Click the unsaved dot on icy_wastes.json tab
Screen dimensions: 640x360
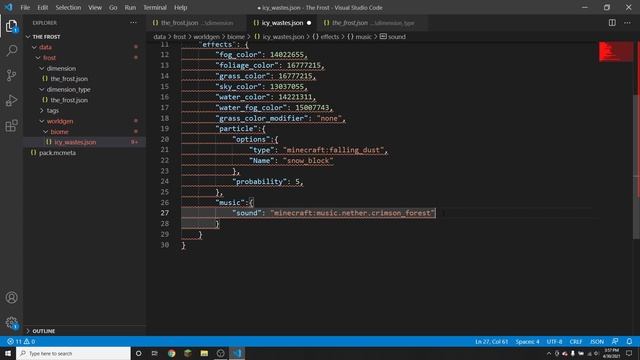[x=309, y=23]
